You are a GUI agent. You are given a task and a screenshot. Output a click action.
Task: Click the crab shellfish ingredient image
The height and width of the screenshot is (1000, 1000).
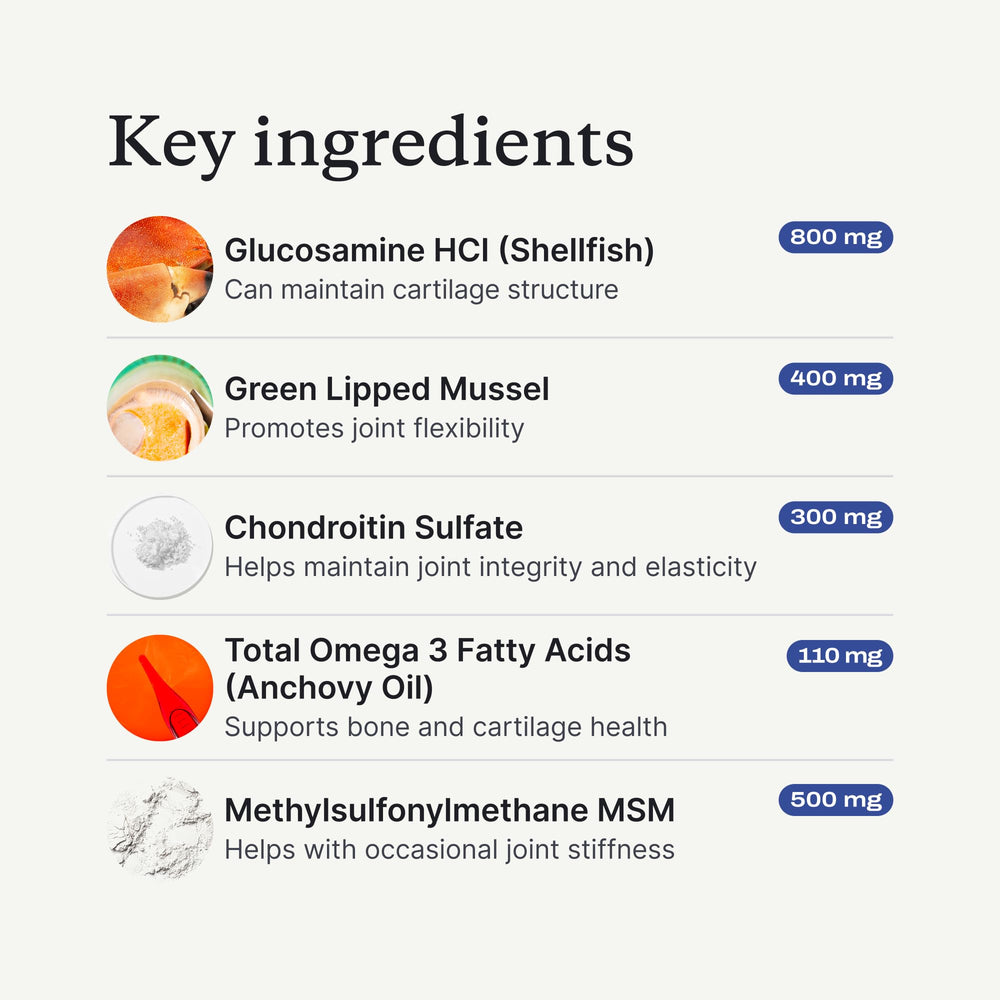point(160,269)
